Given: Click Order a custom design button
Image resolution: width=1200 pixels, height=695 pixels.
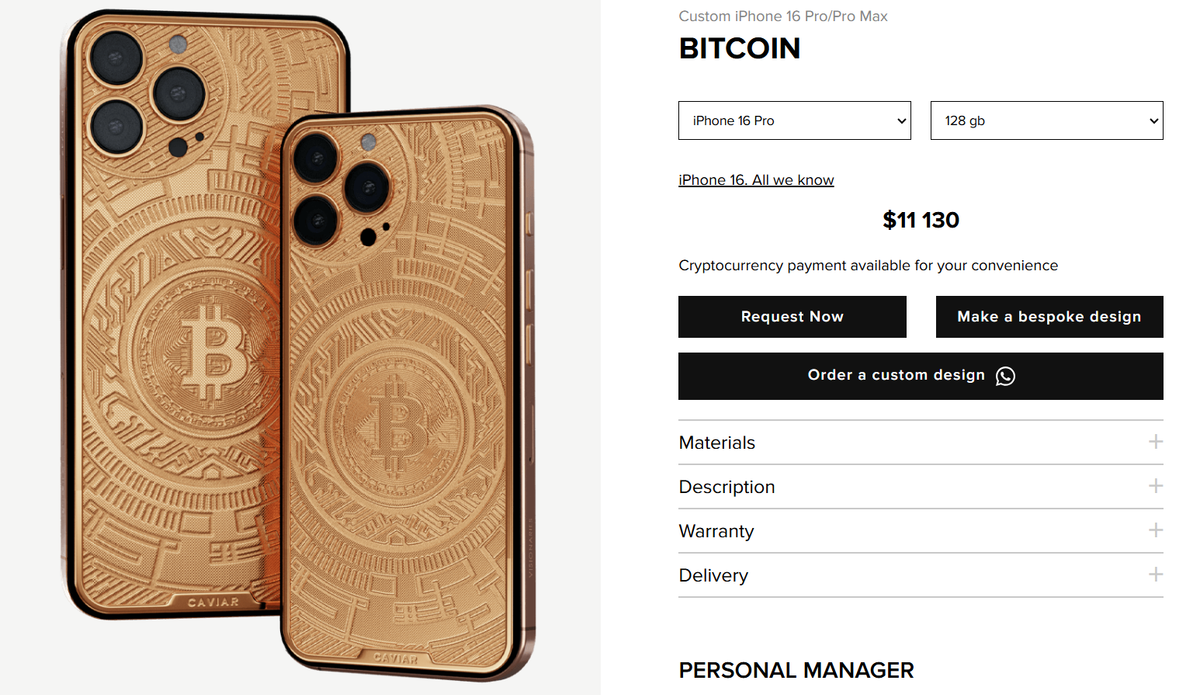Looking at the screenshot, I should tap(896, 376).
